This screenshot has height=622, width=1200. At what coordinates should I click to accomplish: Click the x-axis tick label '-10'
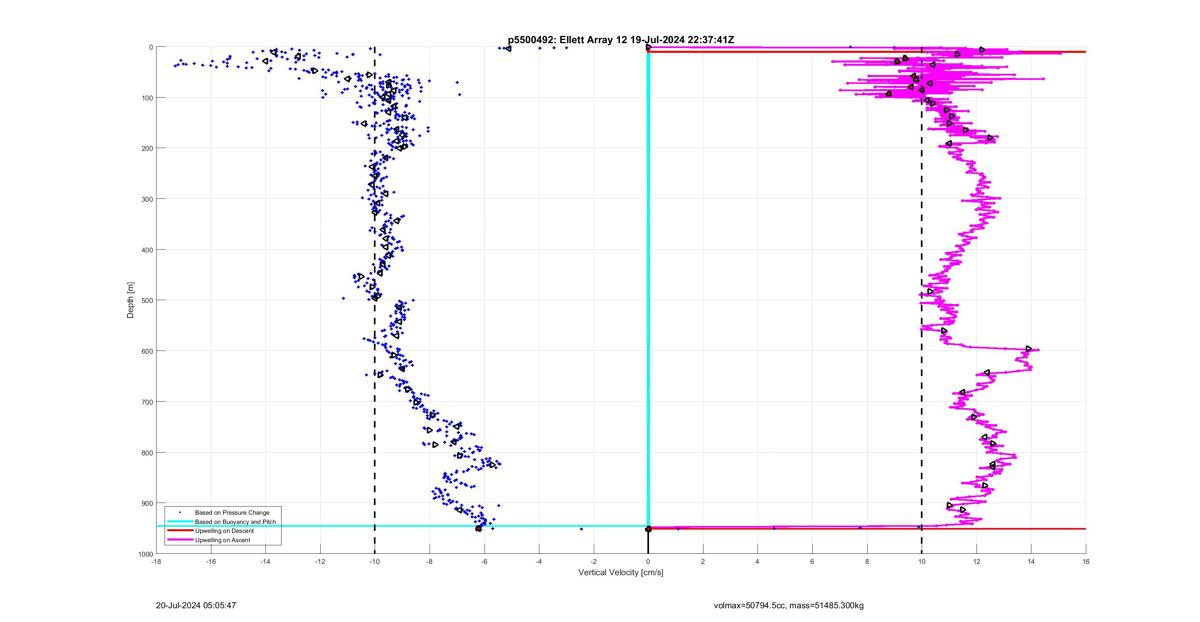click(x=375, y=562)
